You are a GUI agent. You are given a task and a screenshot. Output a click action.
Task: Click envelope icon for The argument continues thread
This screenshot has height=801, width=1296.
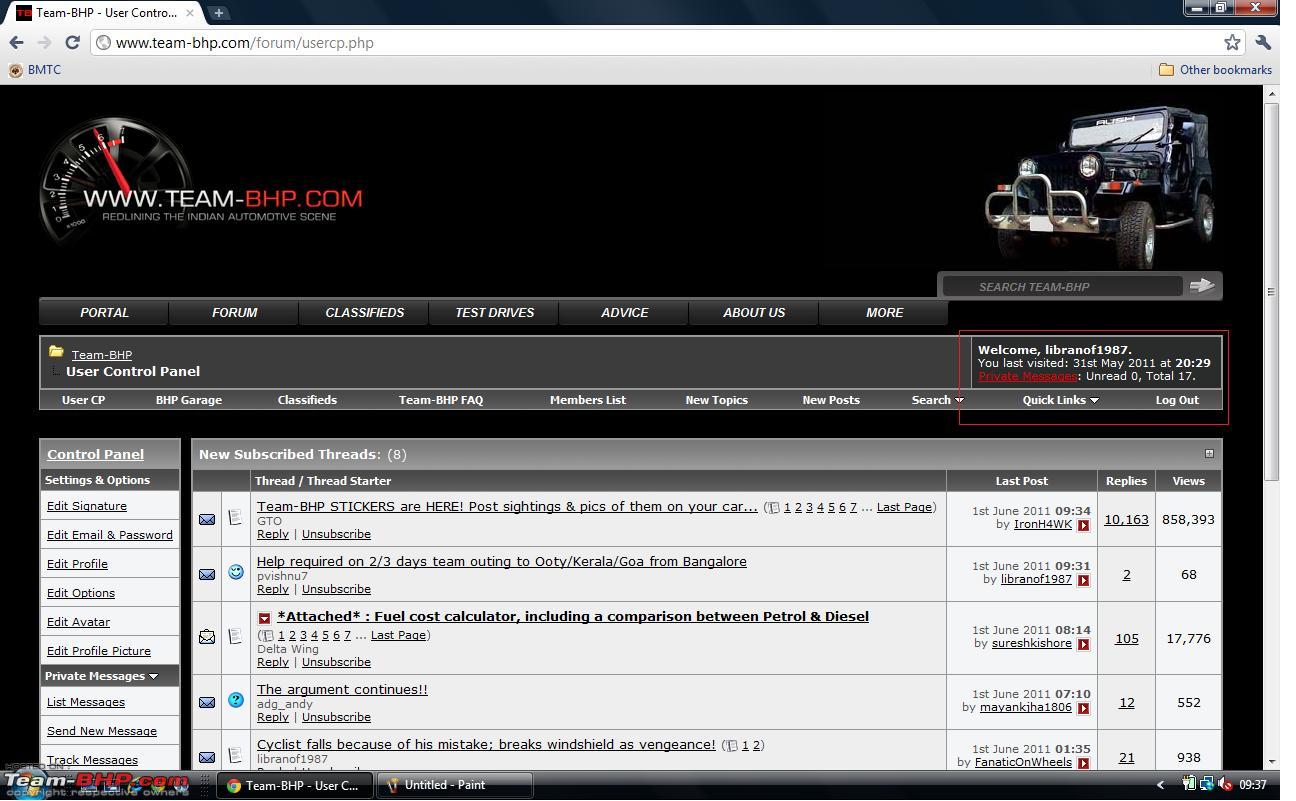[x=207, y=702]
